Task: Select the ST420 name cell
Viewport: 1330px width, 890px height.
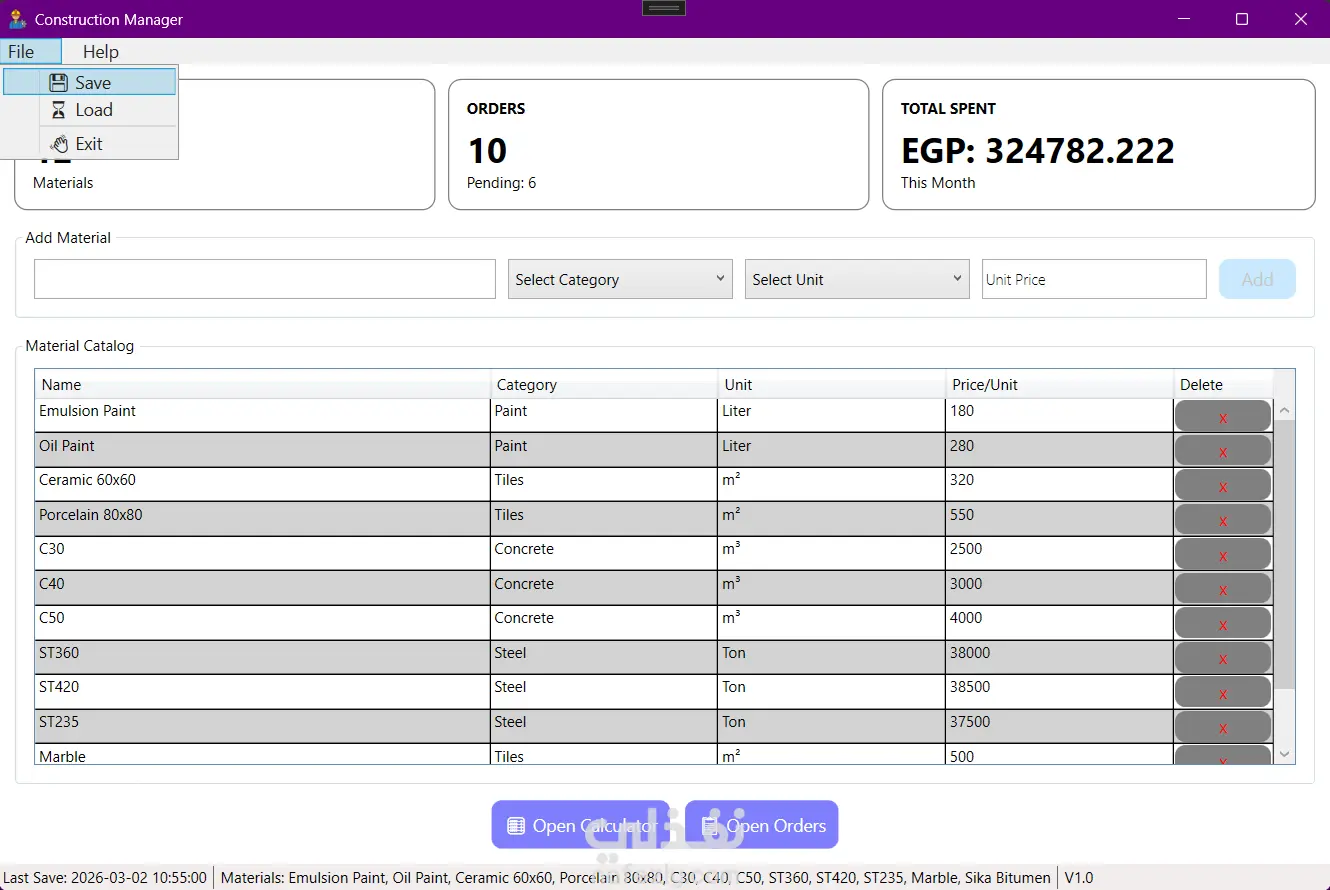Action: point(263,691)
